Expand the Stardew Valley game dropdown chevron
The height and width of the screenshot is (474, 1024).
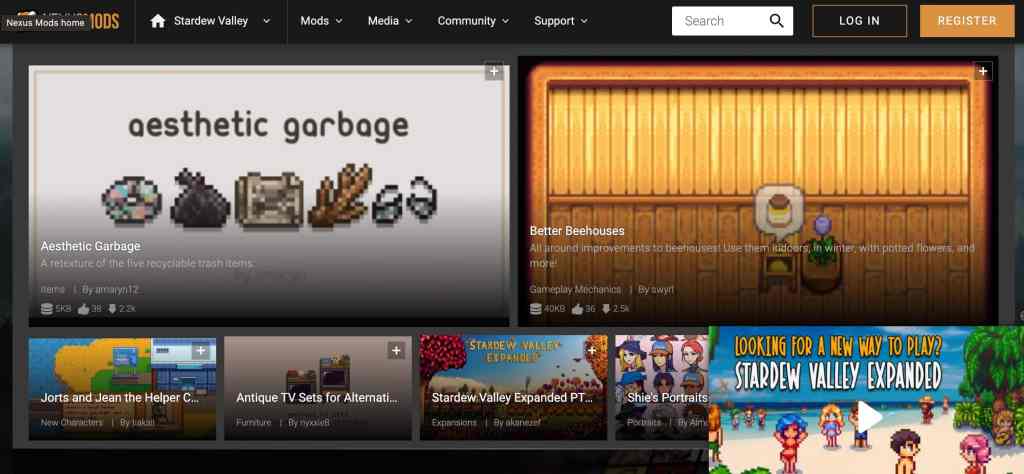coord(266,21)
